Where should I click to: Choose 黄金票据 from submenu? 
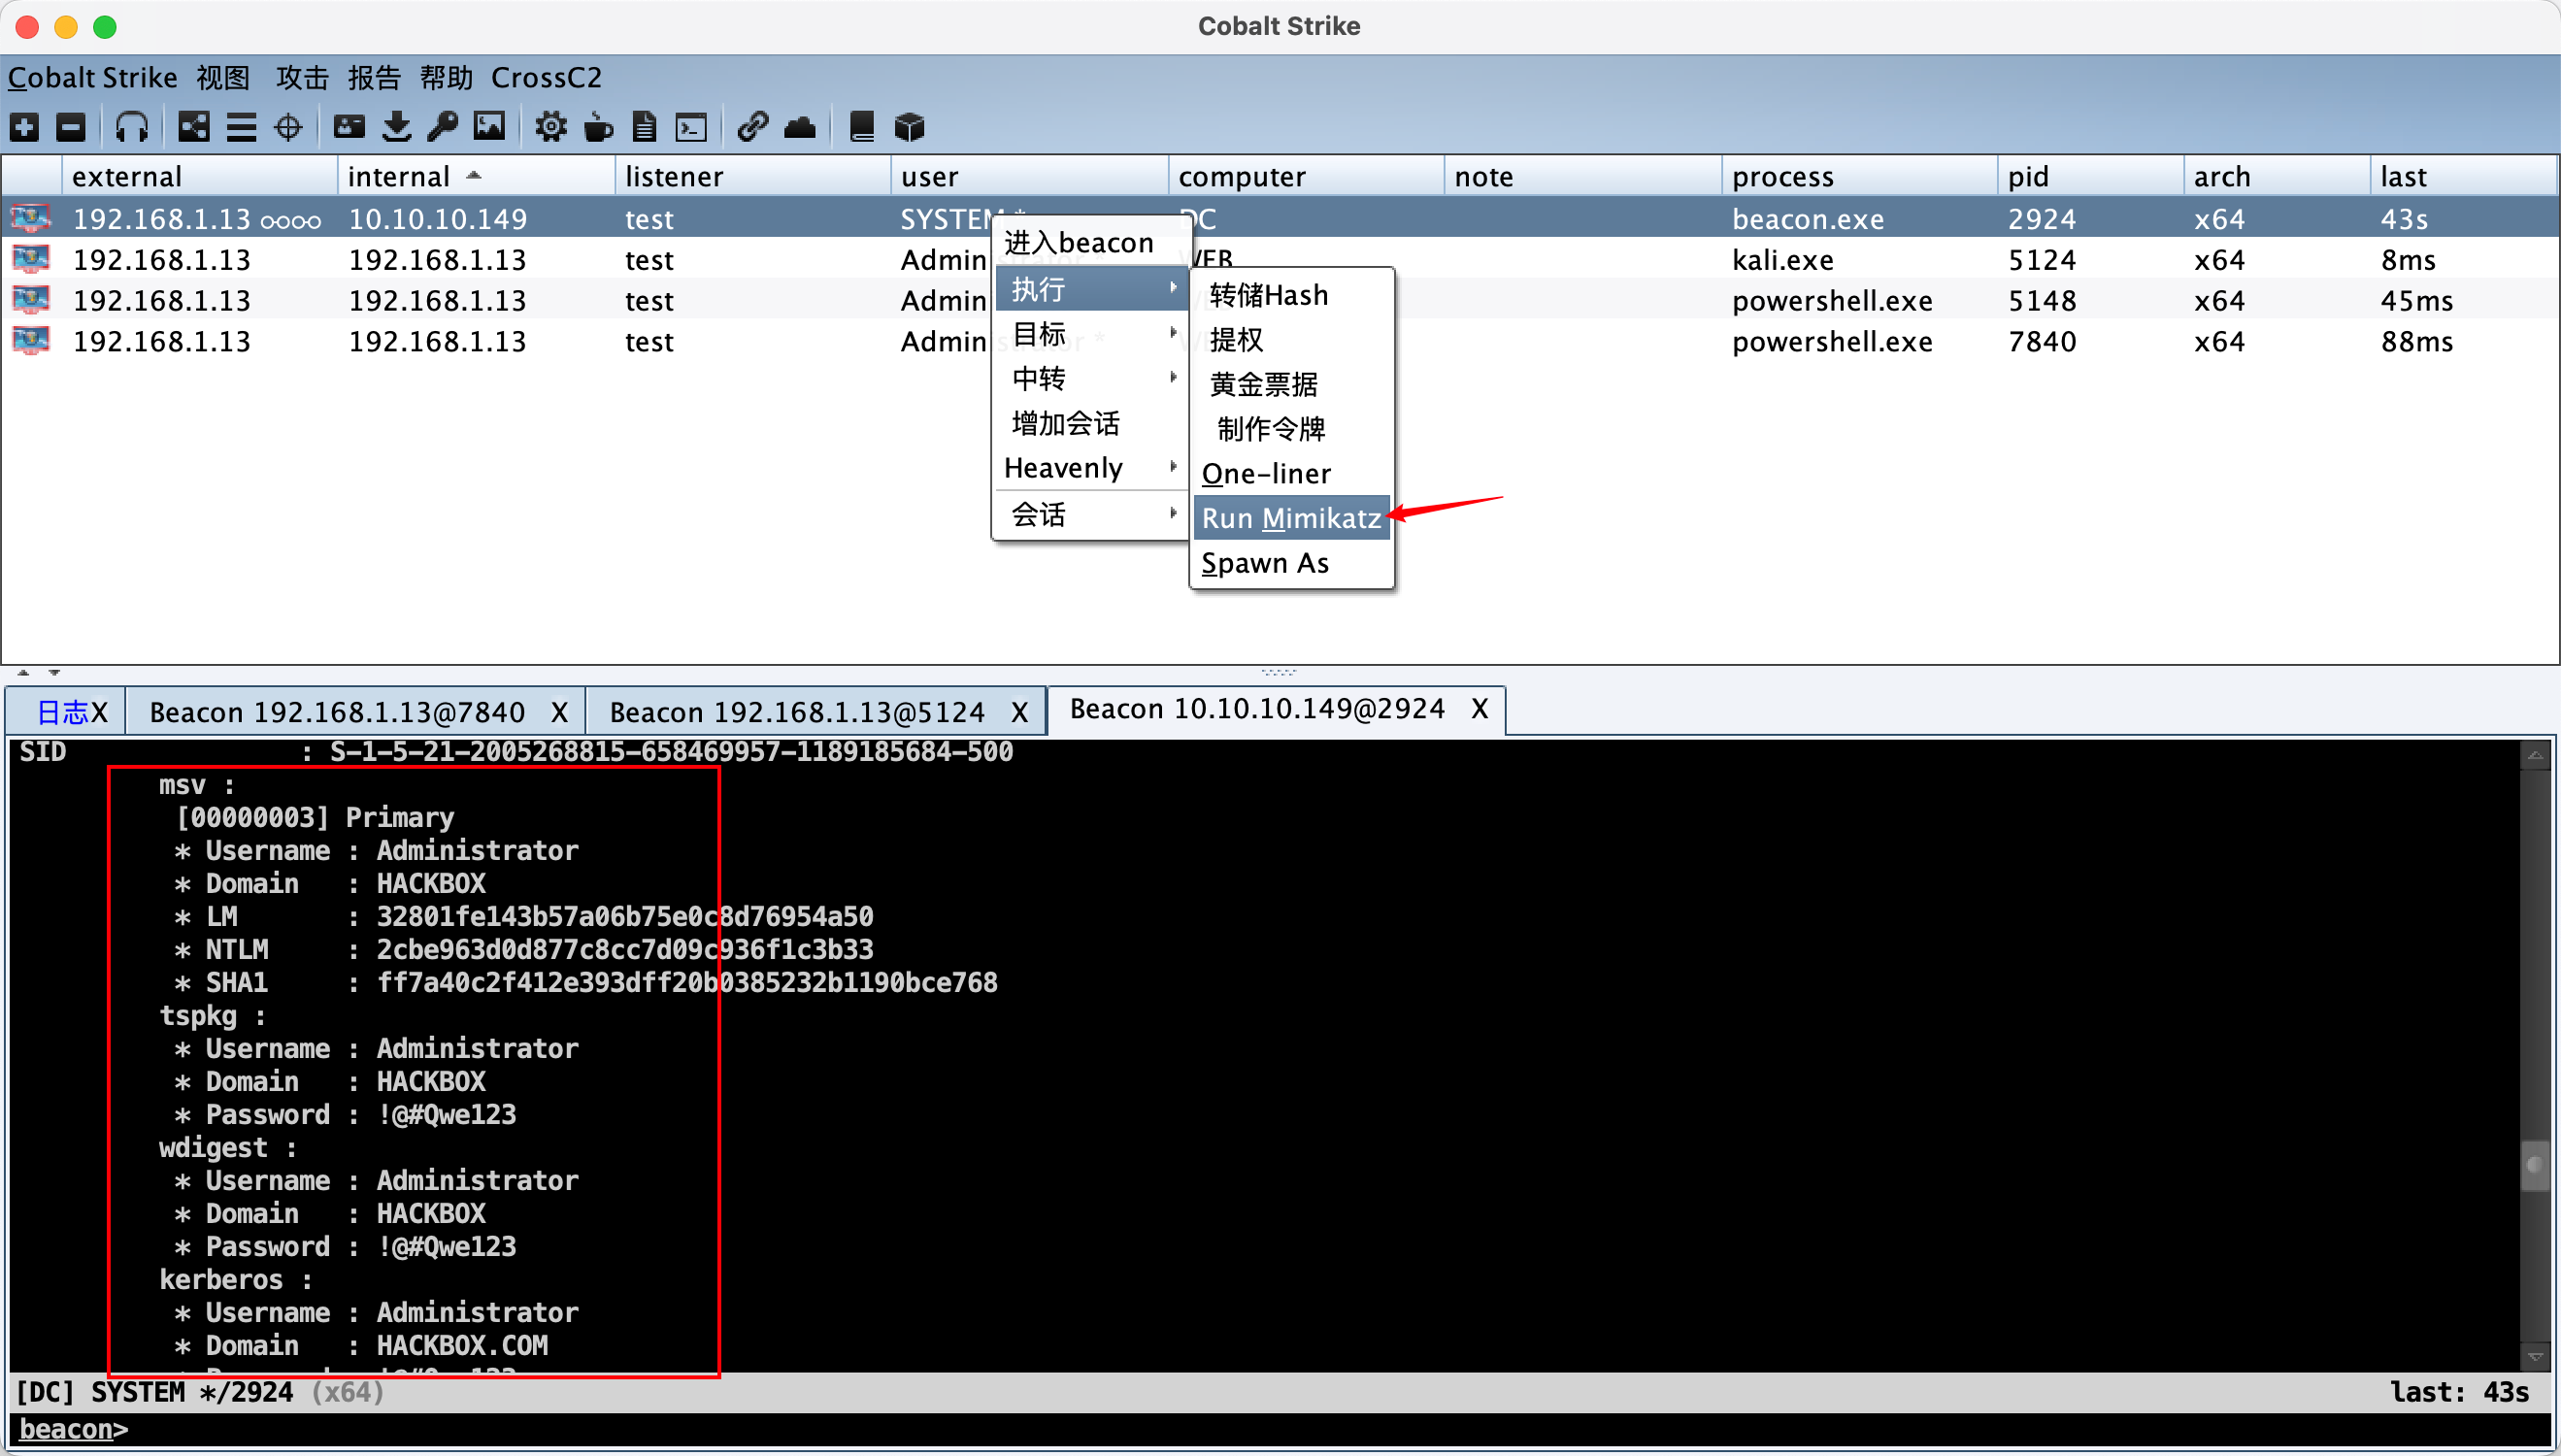[x=1291, y=384]
